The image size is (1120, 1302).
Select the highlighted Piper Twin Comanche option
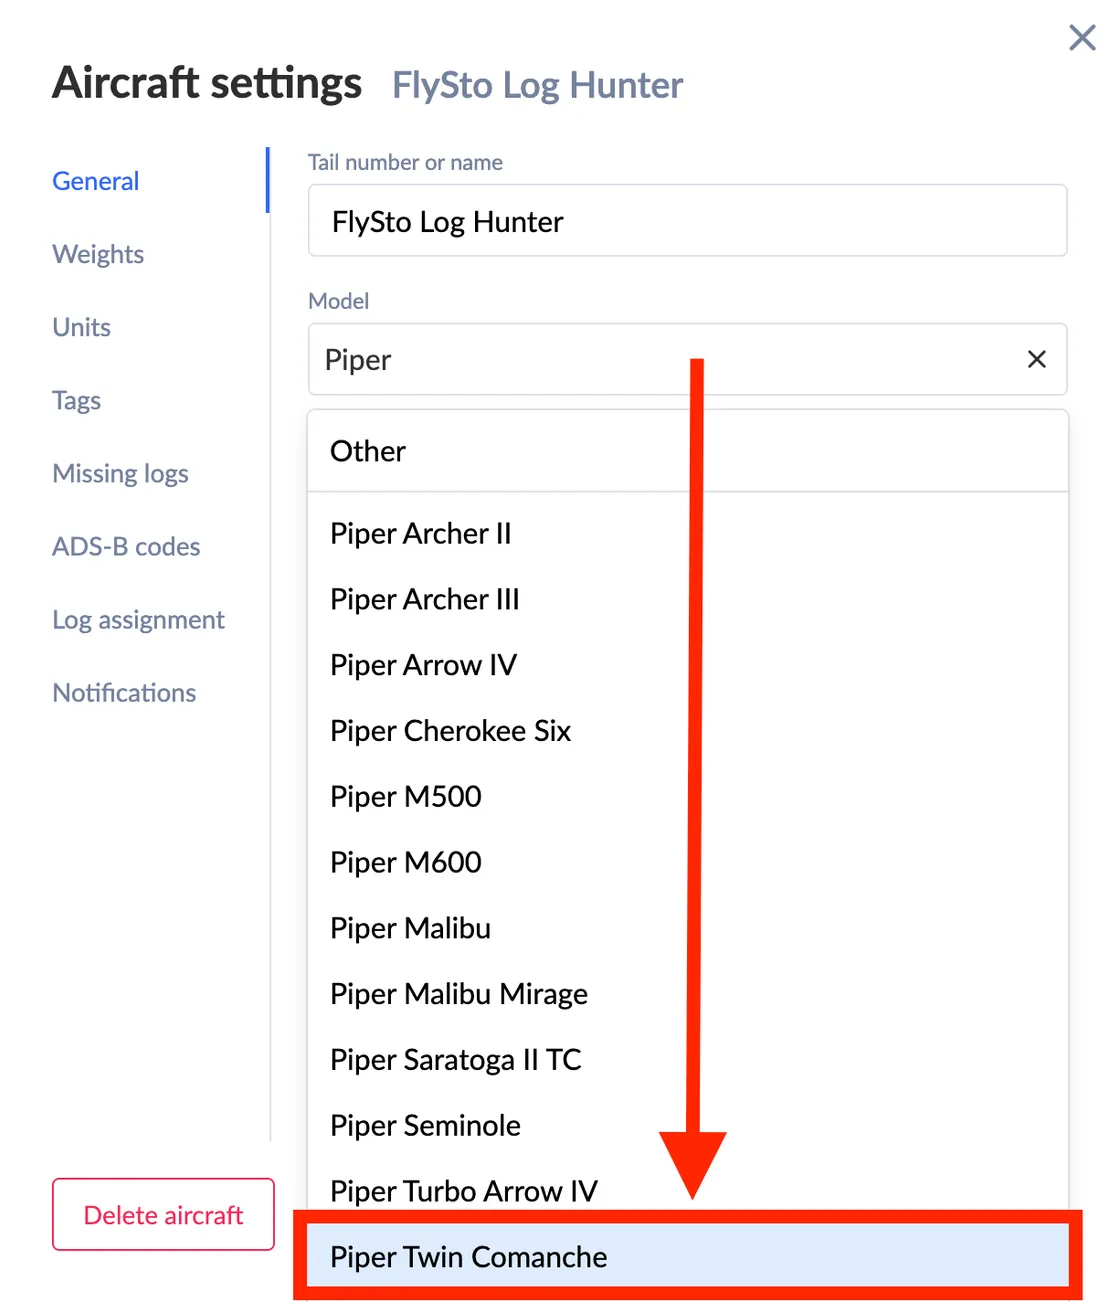[688, 1256]
